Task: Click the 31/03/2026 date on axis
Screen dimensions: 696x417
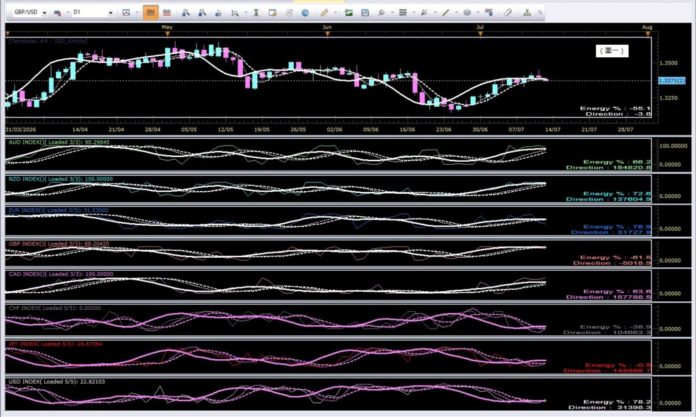Action: coord(20,130)
